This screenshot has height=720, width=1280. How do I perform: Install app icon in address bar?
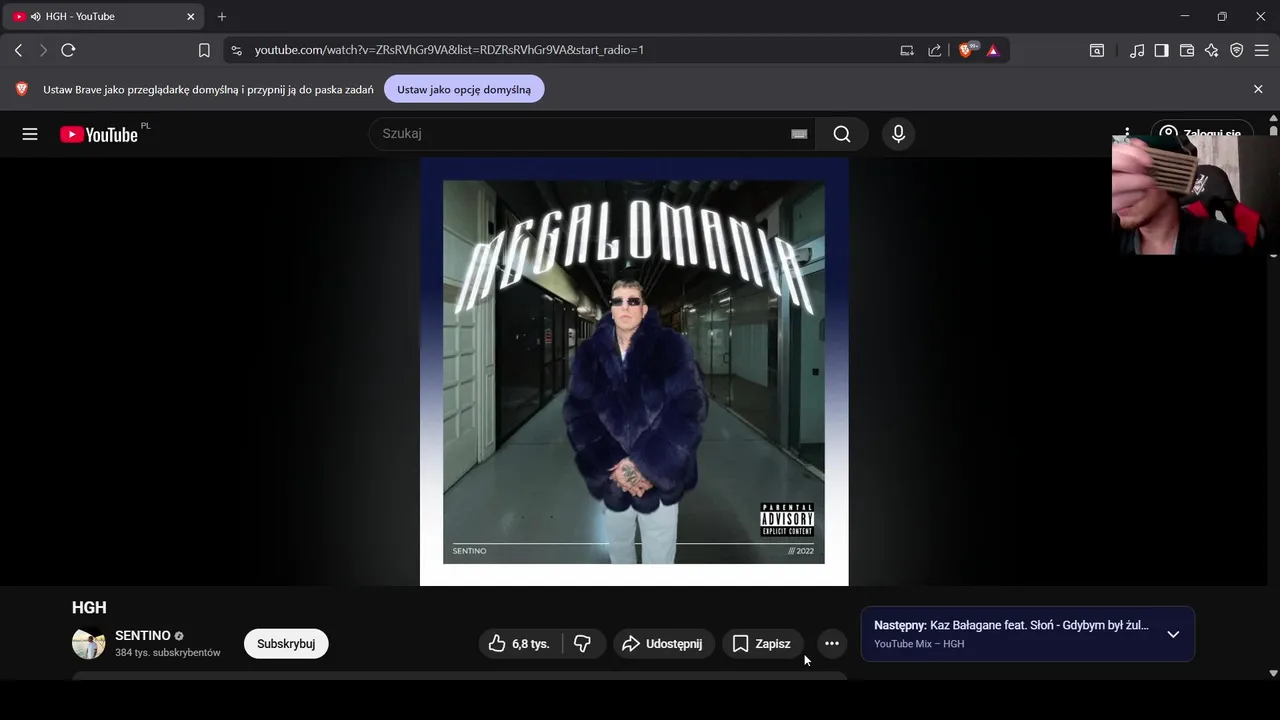907,50
